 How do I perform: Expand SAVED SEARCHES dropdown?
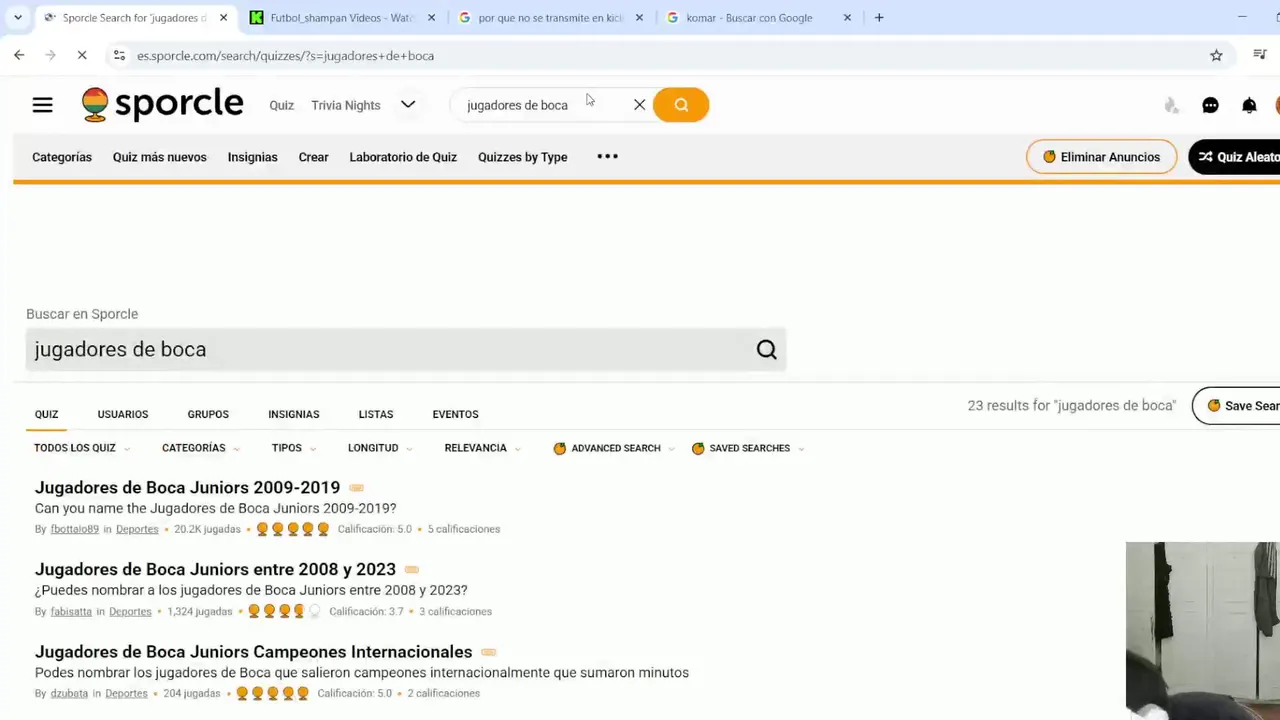tap(748, 448)
